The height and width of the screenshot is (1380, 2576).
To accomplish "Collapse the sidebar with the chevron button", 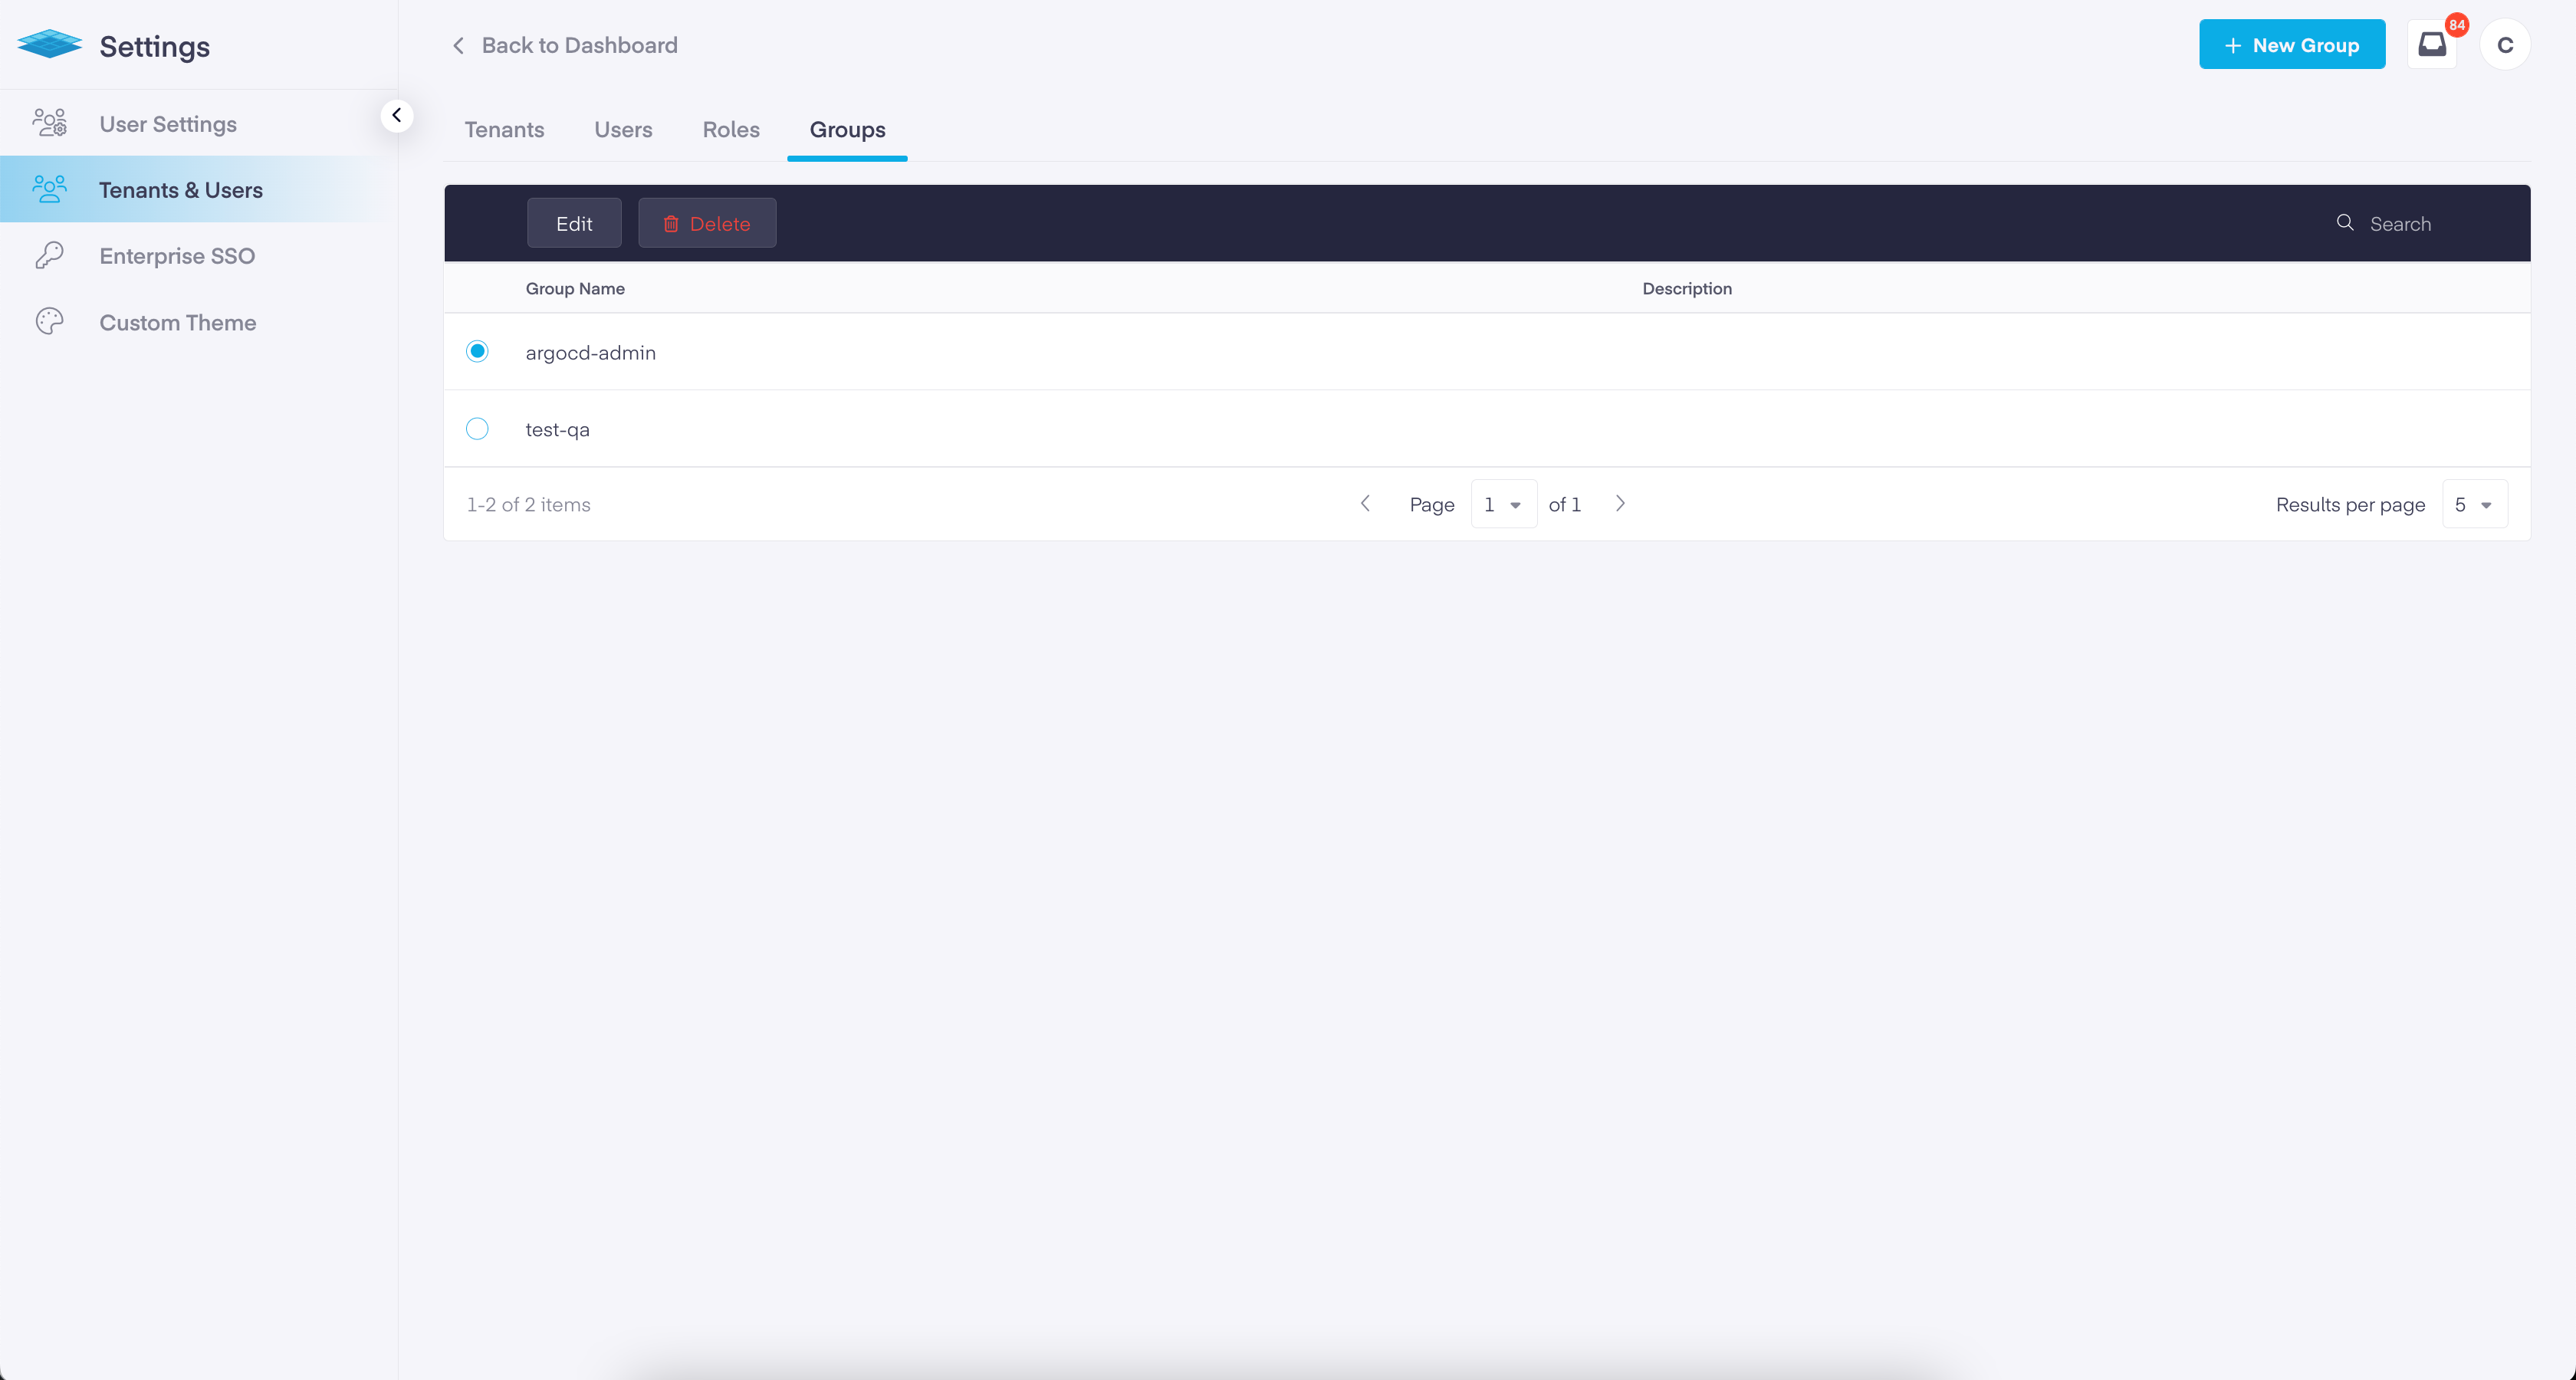I will coord(397,115).
